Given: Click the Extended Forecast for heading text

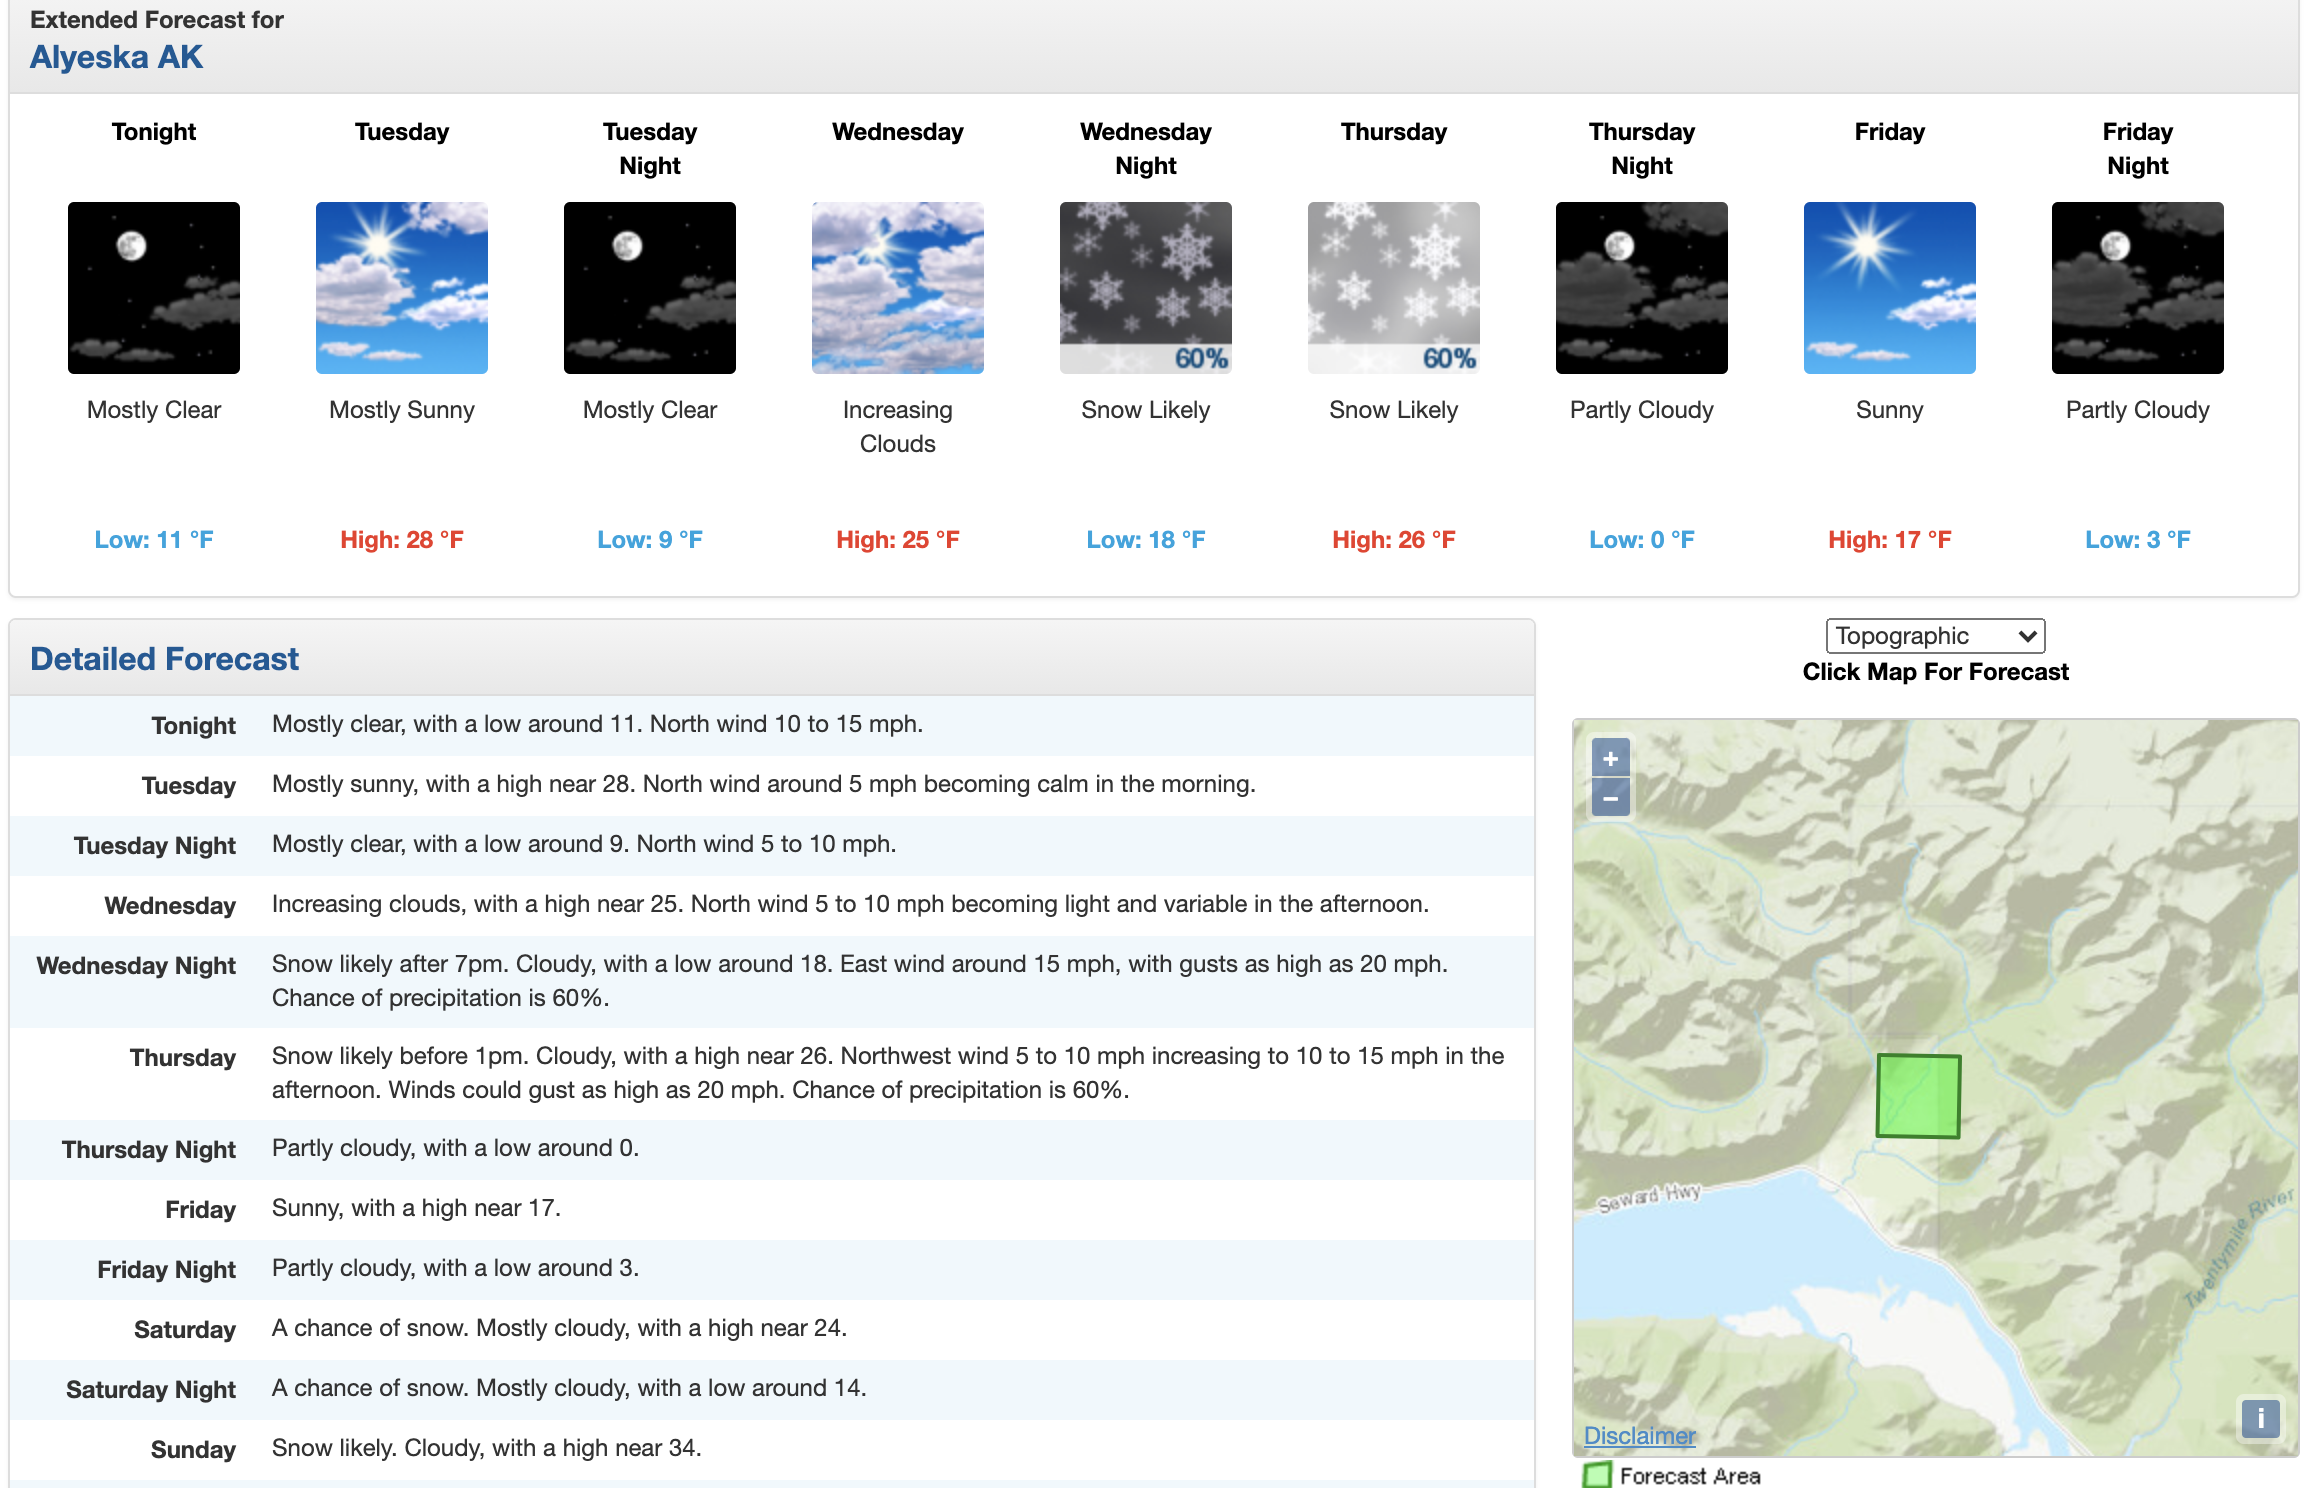Looking at the screenshot, I should click(157, 20).
